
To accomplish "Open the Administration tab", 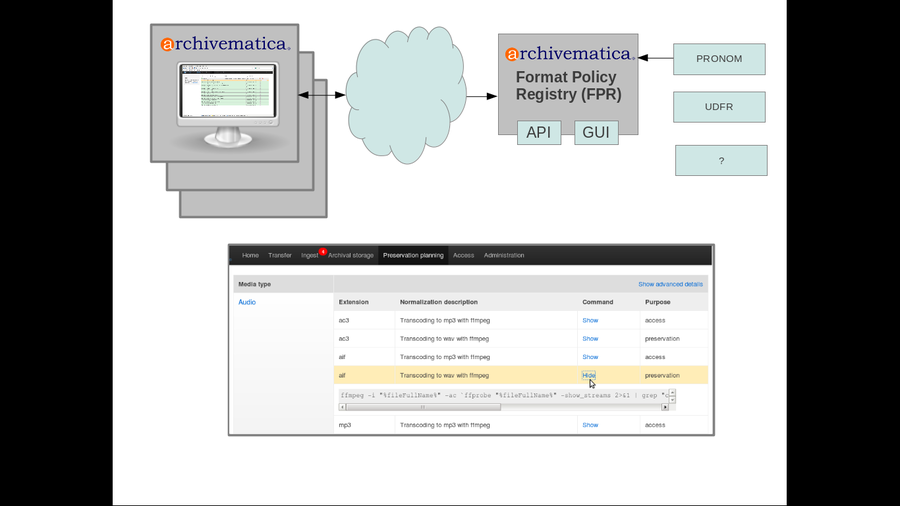I will pos(504,256).
